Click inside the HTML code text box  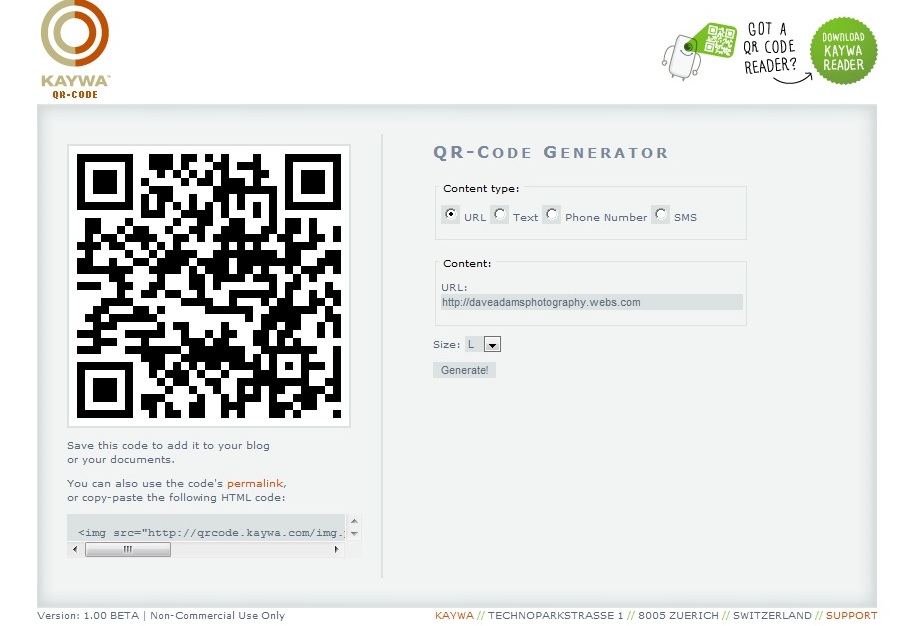[207, 529]
